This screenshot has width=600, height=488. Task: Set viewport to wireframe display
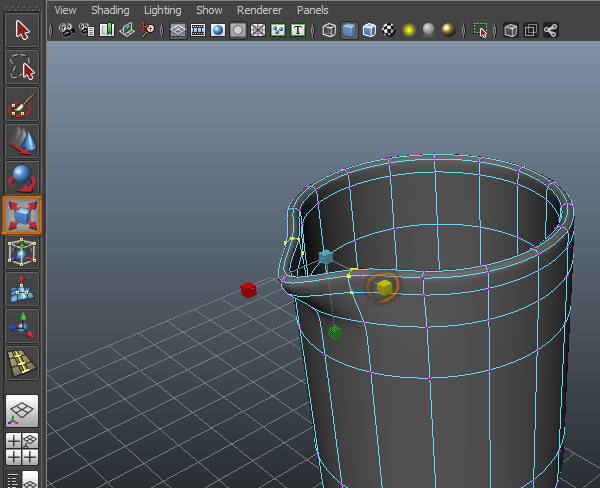[329, 30]
